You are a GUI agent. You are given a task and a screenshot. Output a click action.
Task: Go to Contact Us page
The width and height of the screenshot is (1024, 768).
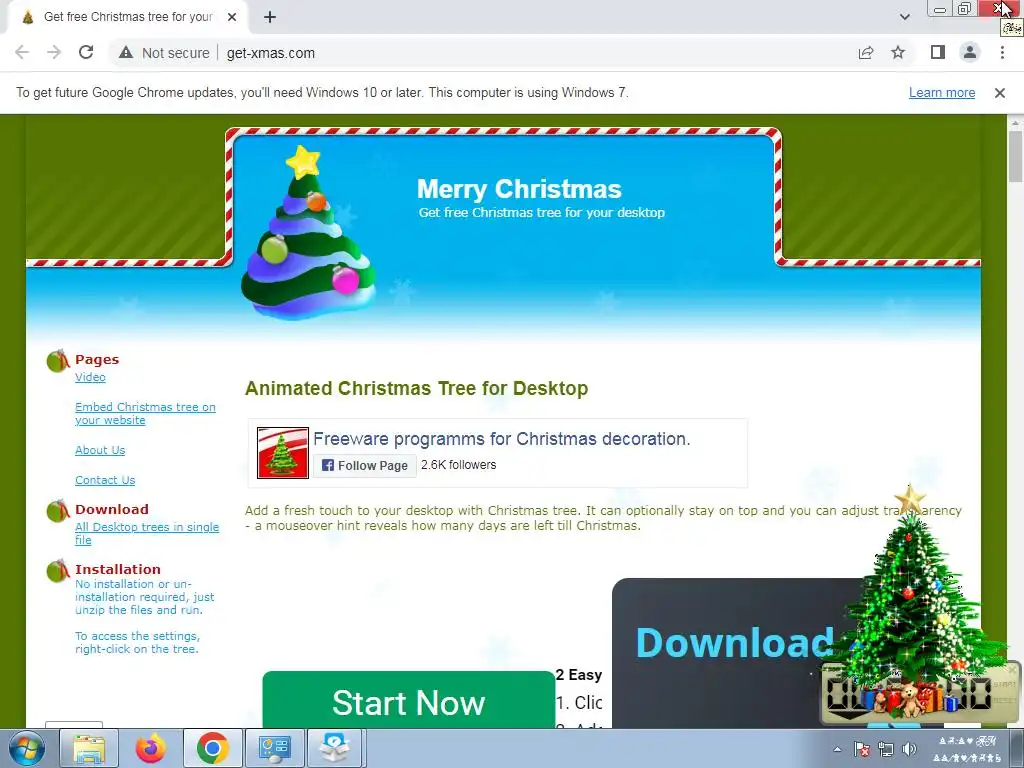[x=105, y=480]
